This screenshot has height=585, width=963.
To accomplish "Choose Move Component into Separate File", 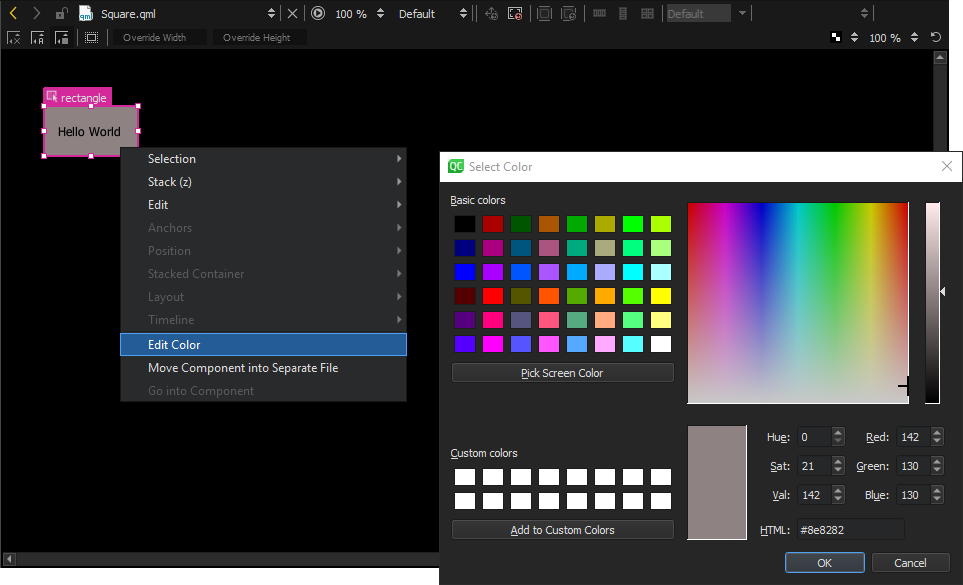I will pyautogui.click(x=242, y=367).
